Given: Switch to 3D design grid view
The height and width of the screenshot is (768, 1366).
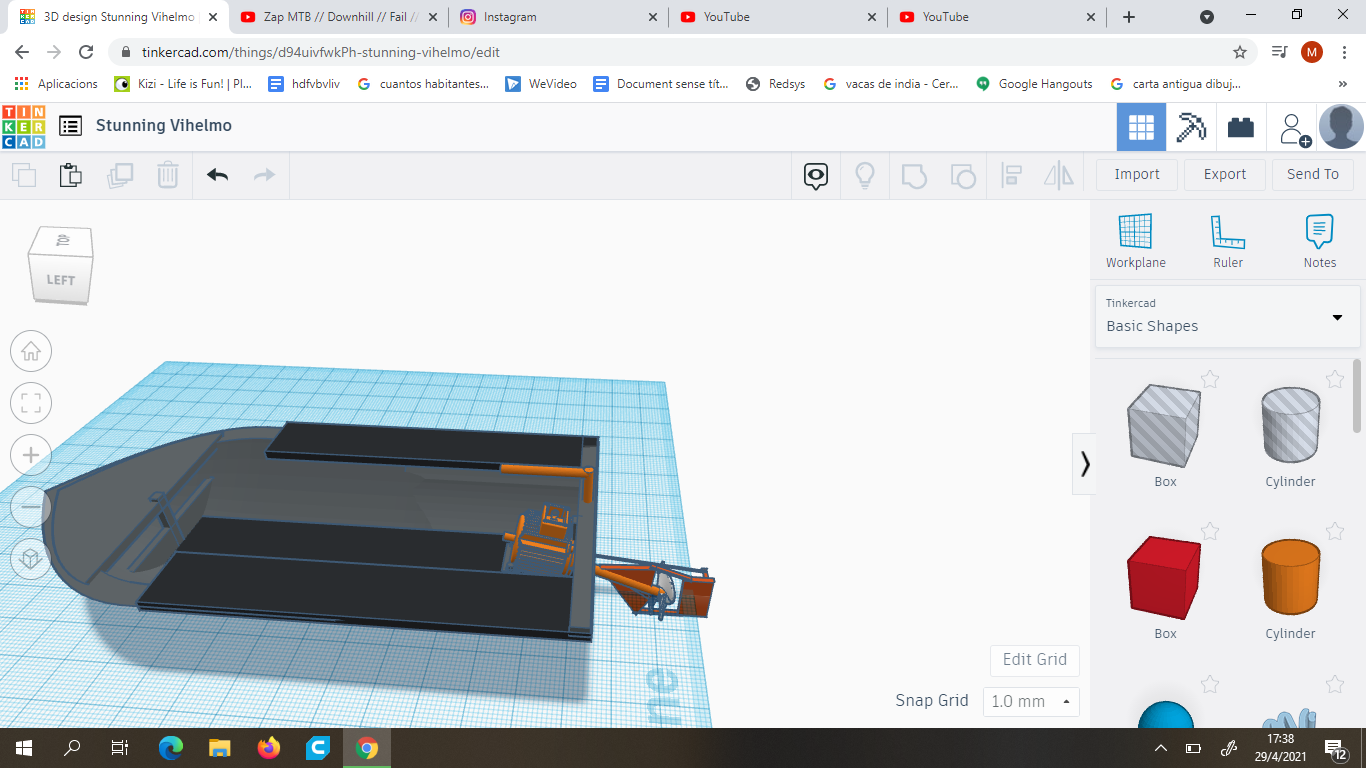Looking at the screenshot, I should 1141,127.
